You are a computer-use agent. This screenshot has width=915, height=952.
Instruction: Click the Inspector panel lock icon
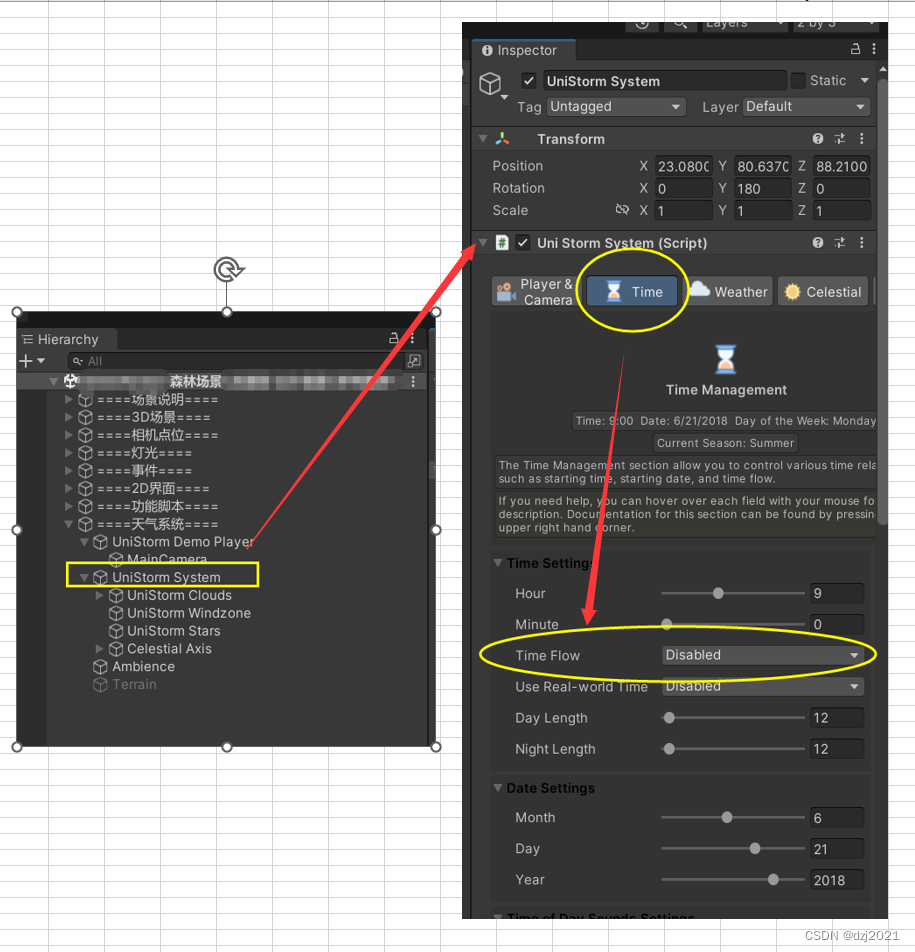[x=855, y=49]
